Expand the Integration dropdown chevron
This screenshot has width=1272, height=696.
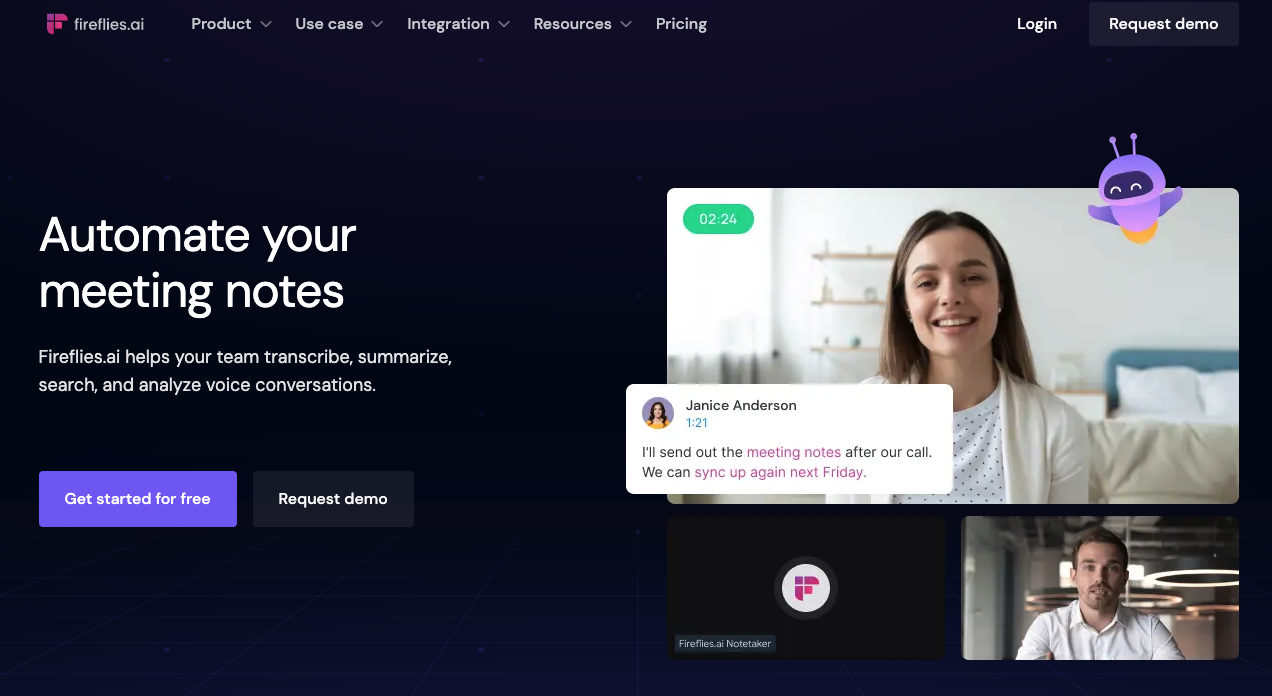tap(503, 24)
